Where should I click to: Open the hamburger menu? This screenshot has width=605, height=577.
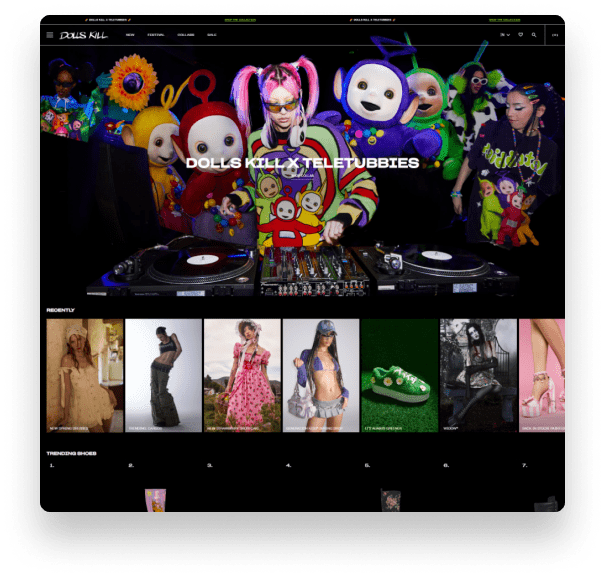(x=50, y=35)
